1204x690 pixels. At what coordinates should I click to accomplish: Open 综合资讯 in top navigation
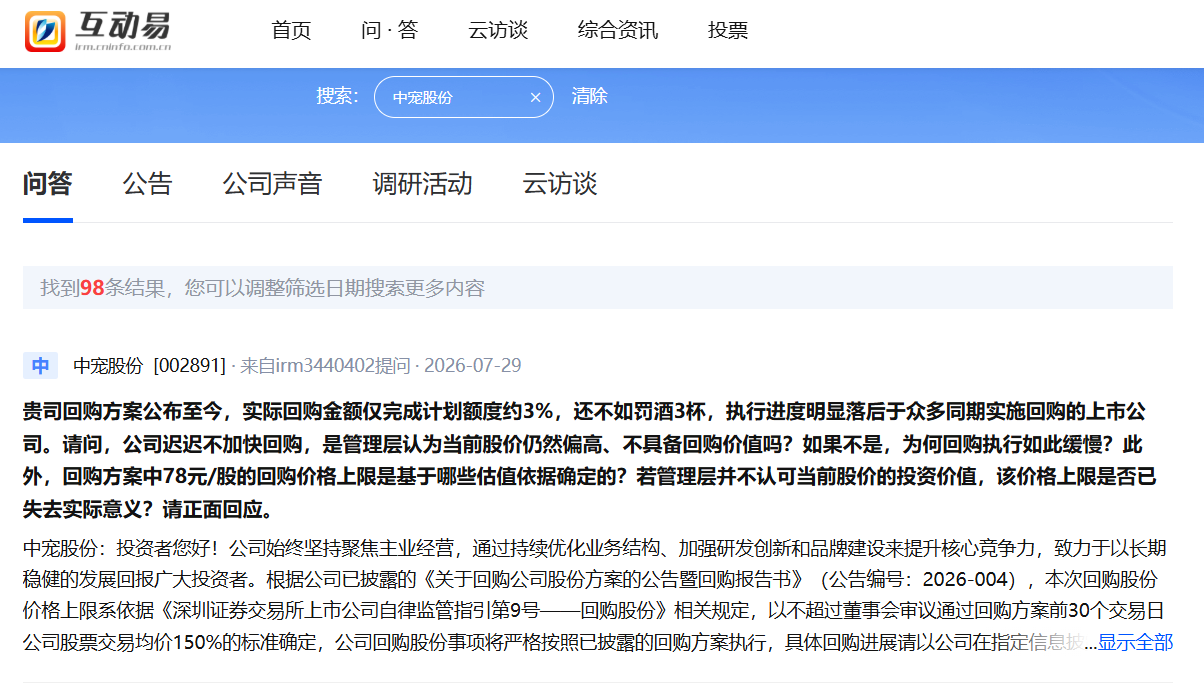coord(617,30)
